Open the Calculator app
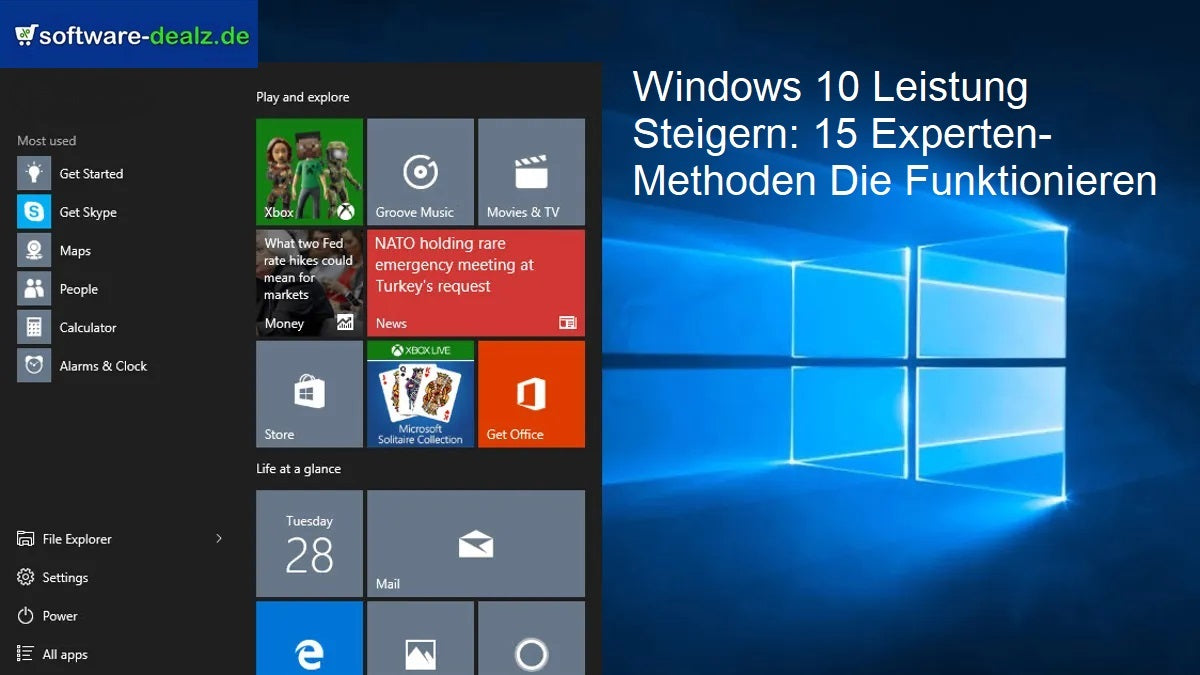This screenshot has width=1200, height=675. coord(88,327)
